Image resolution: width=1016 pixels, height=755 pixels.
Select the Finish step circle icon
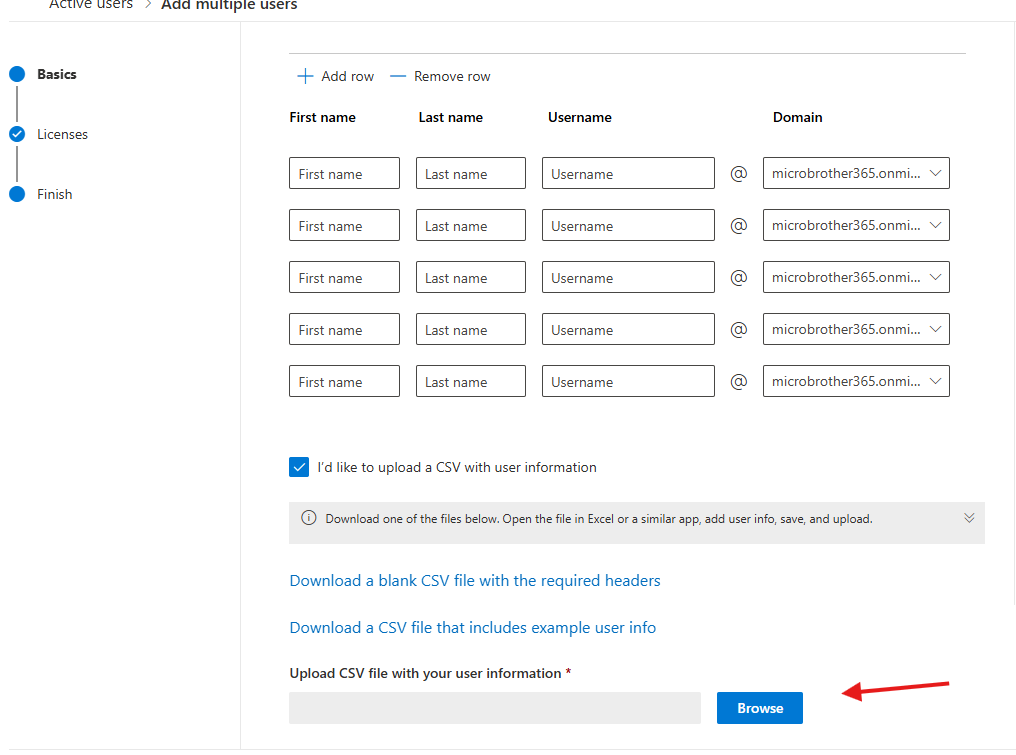(16, 194)
